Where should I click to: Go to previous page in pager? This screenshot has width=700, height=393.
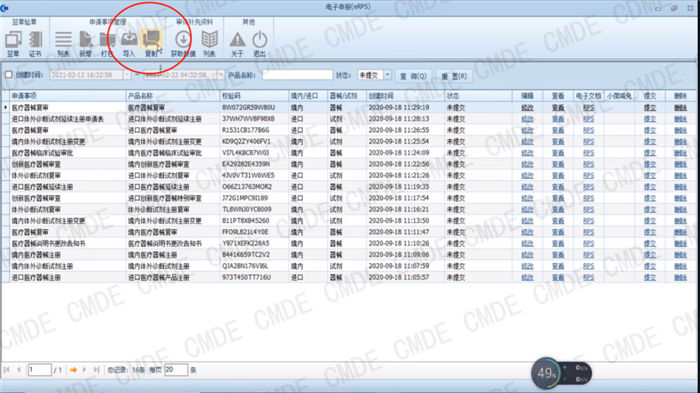tap(19, 370)
